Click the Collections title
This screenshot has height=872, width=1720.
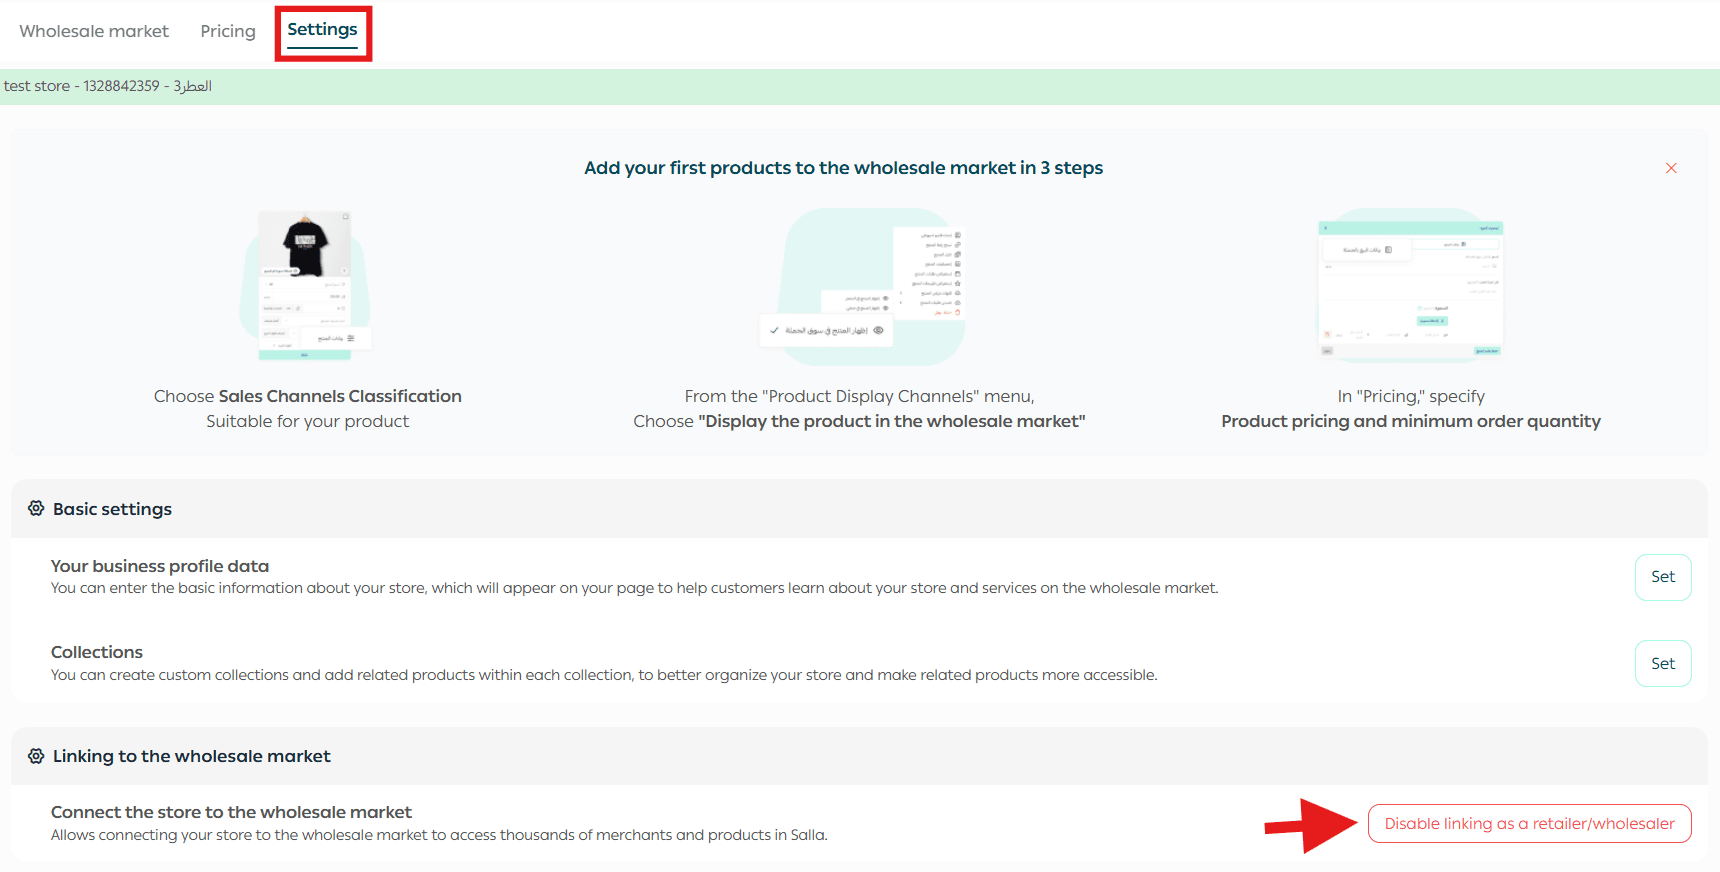click(97, 652)
